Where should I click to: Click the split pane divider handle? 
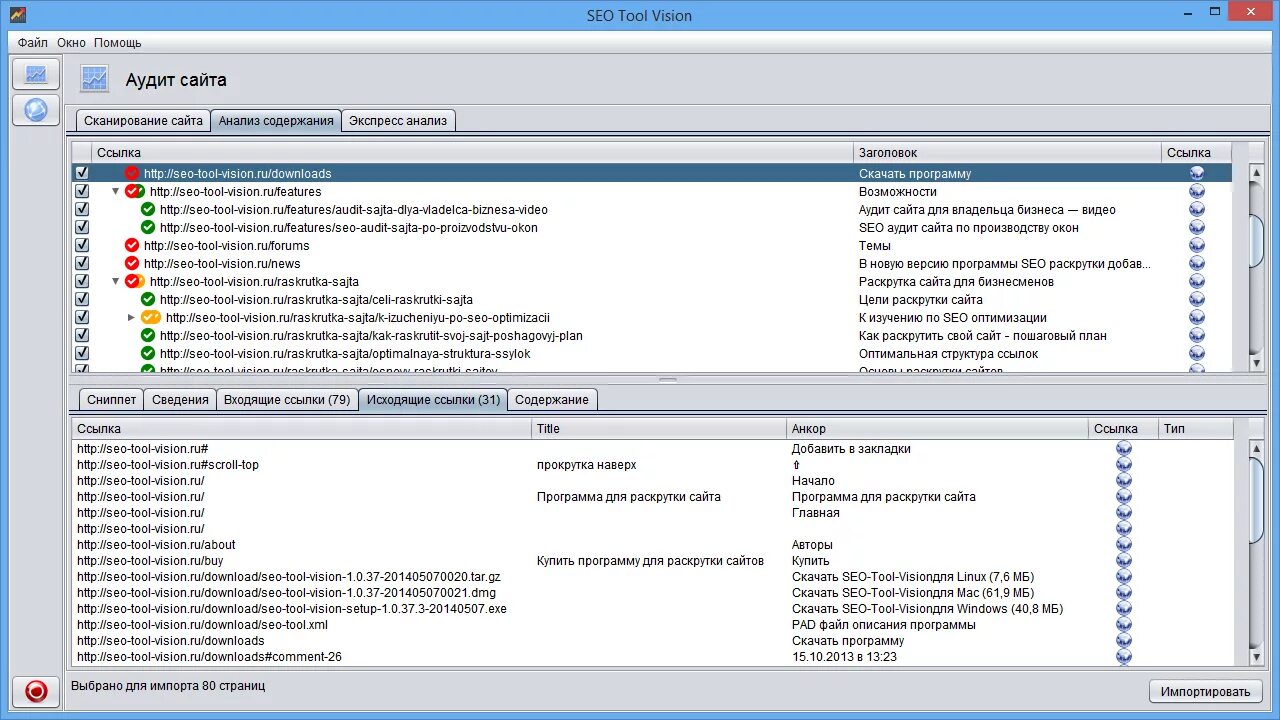[667, 380]
